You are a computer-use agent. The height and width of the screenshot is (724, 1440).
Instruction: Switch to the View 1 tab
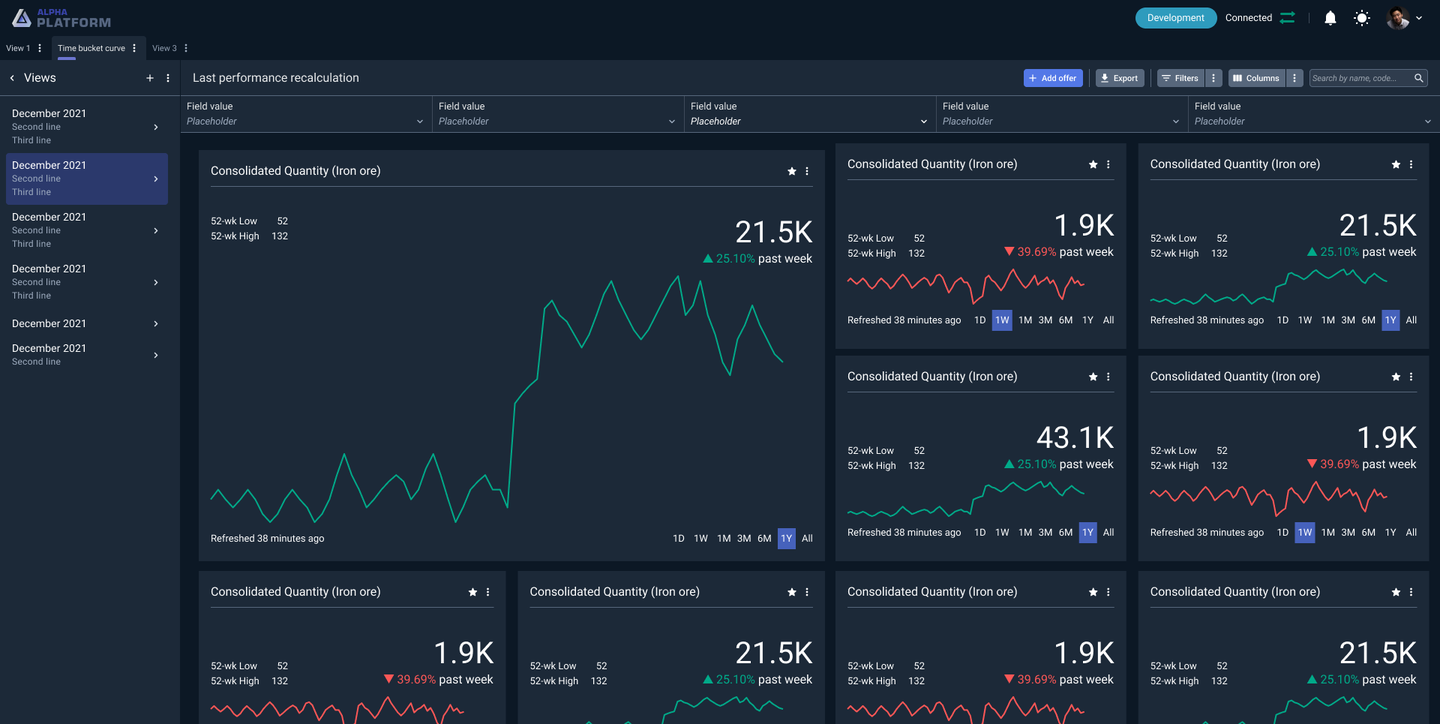(18, 48)
